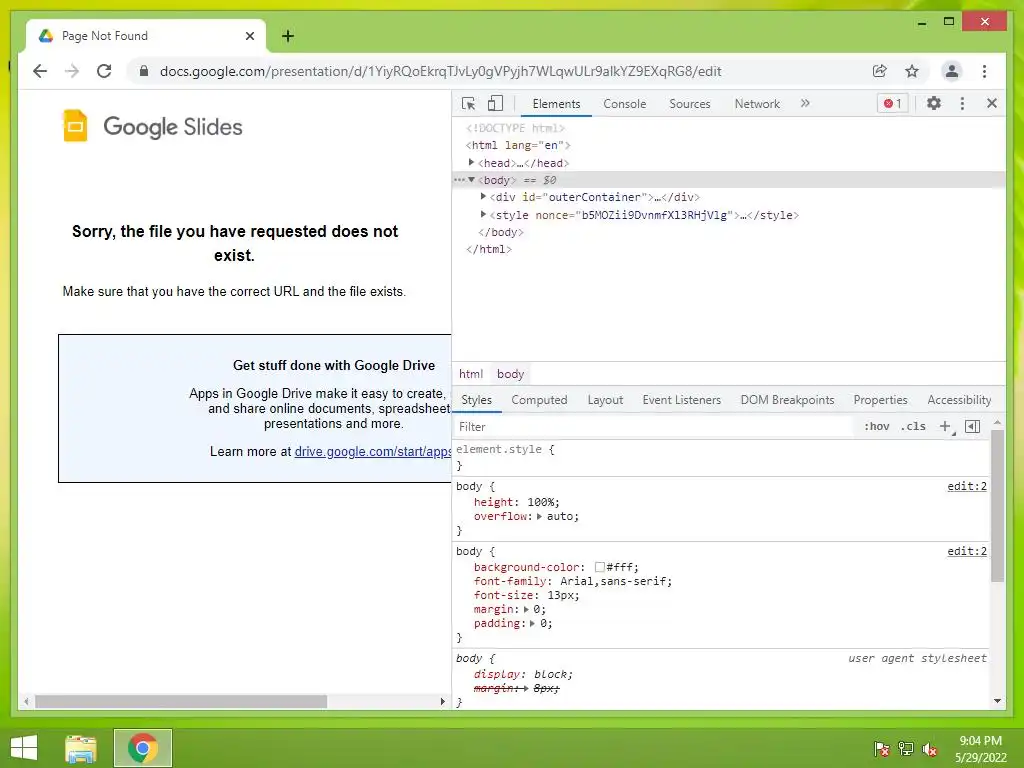Expand the margin 0 shorthand triangle
This screenshot has height=768, width=1024.
526,609
